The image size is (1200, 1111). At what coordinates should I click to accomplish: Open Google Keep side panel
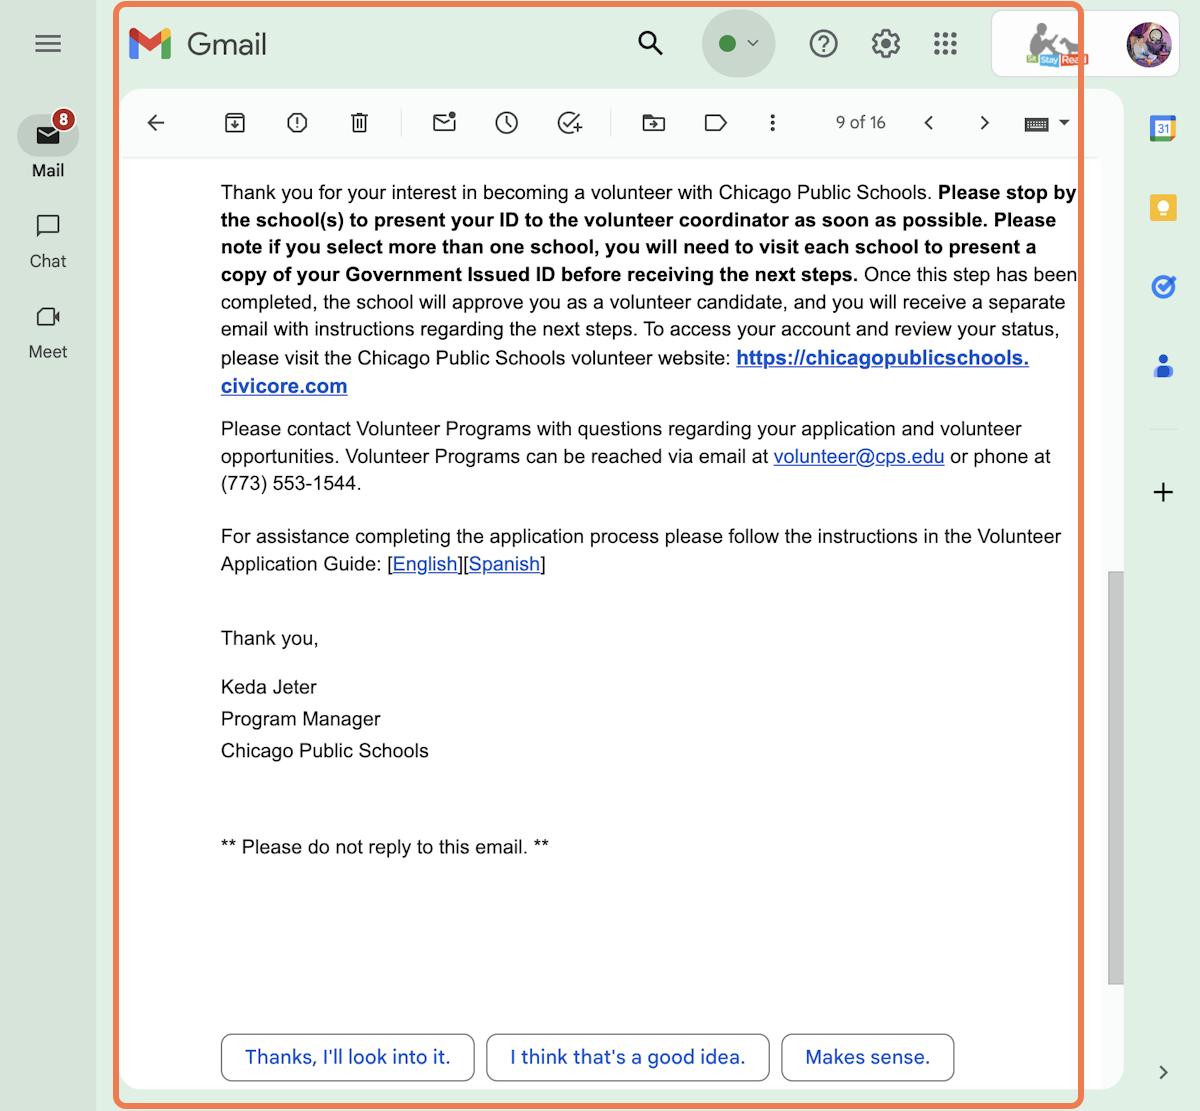click(x=1163, y=208)
